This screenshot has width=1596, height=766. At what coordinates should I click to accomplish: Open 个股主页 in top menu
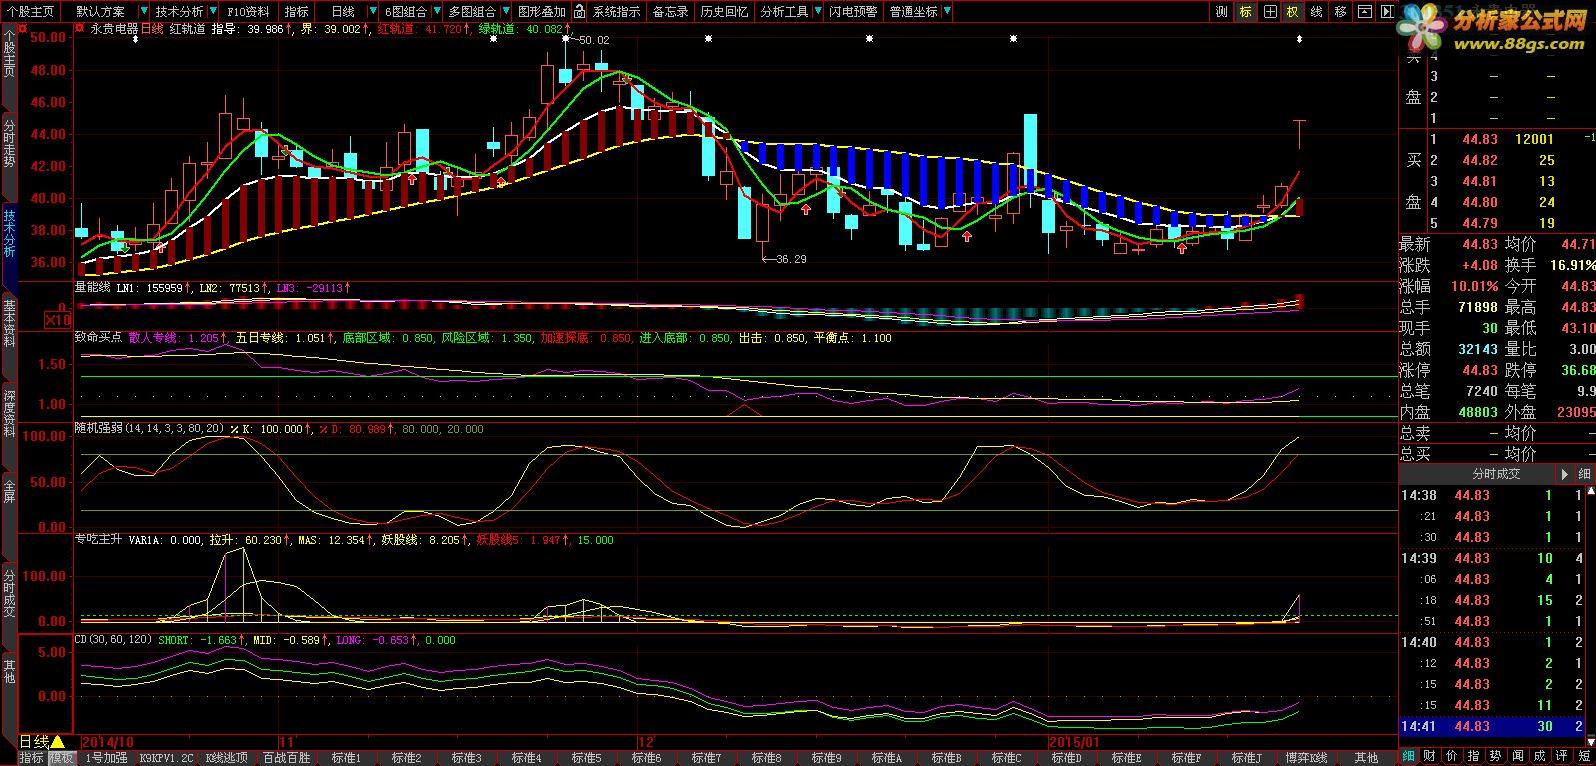point(31,12)
